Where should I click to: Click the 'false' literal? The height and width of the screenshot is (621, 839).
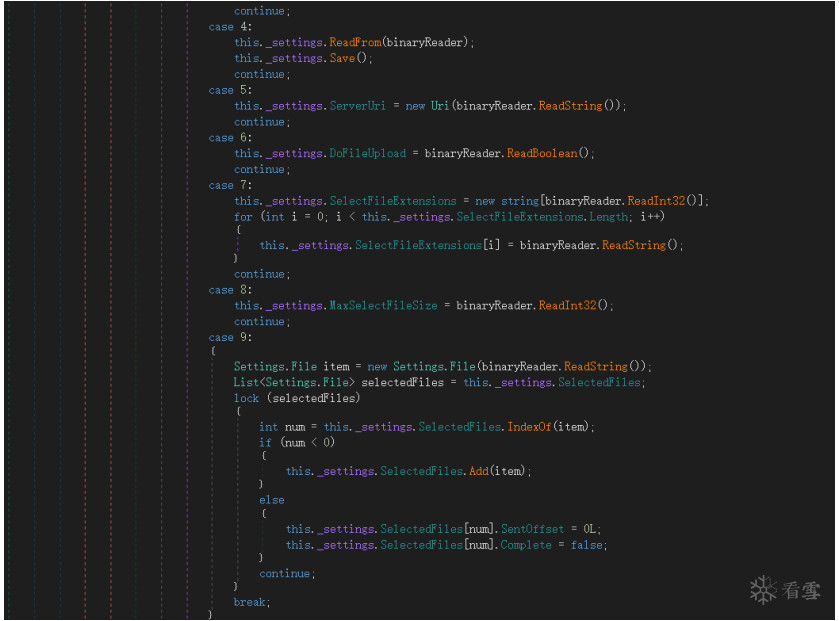pyautogui.click(x=586, y=545)
